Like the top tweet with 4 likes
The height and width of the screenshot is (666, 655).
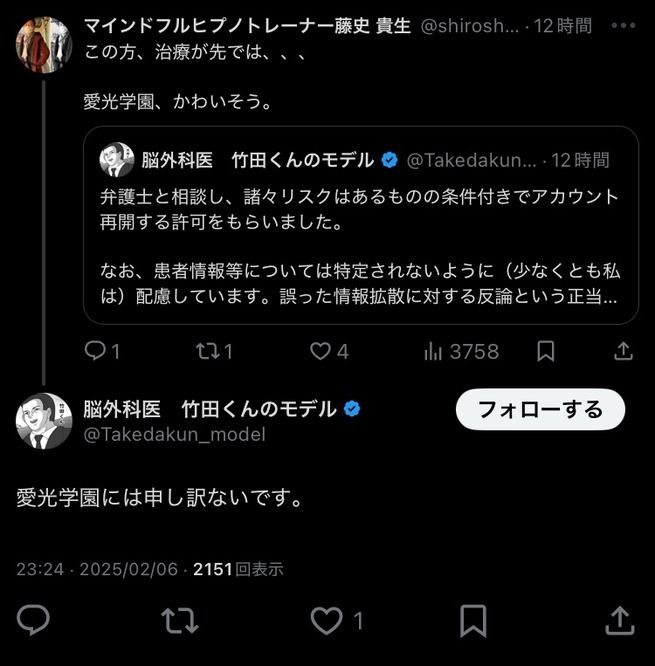[x=320, y=351]
